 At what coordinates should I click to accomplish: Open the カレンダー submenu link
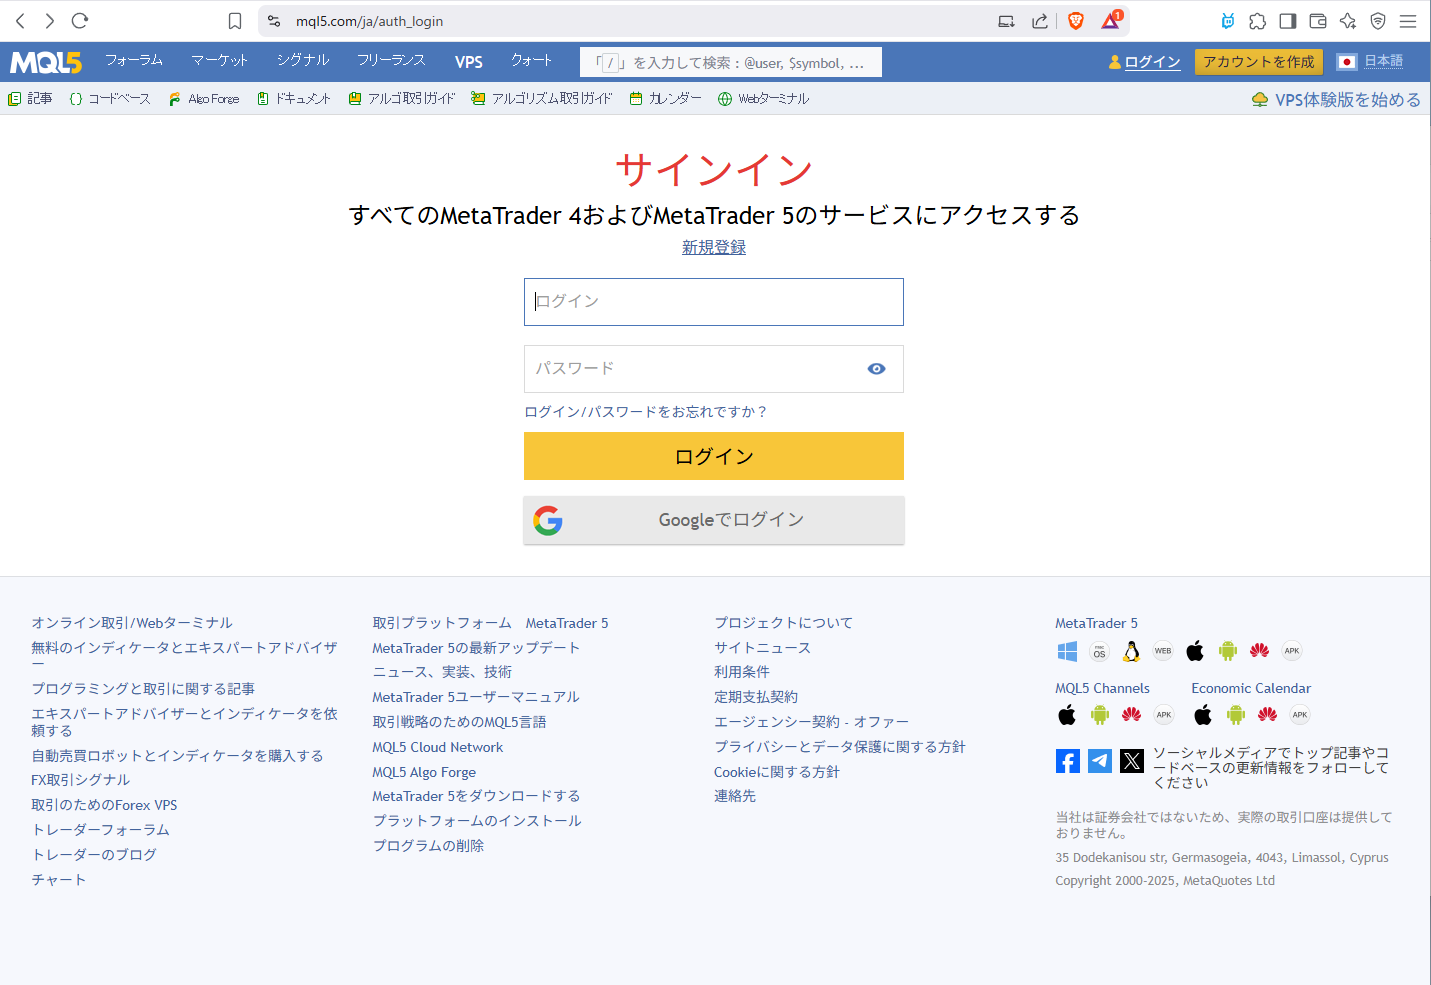[665, 98]
